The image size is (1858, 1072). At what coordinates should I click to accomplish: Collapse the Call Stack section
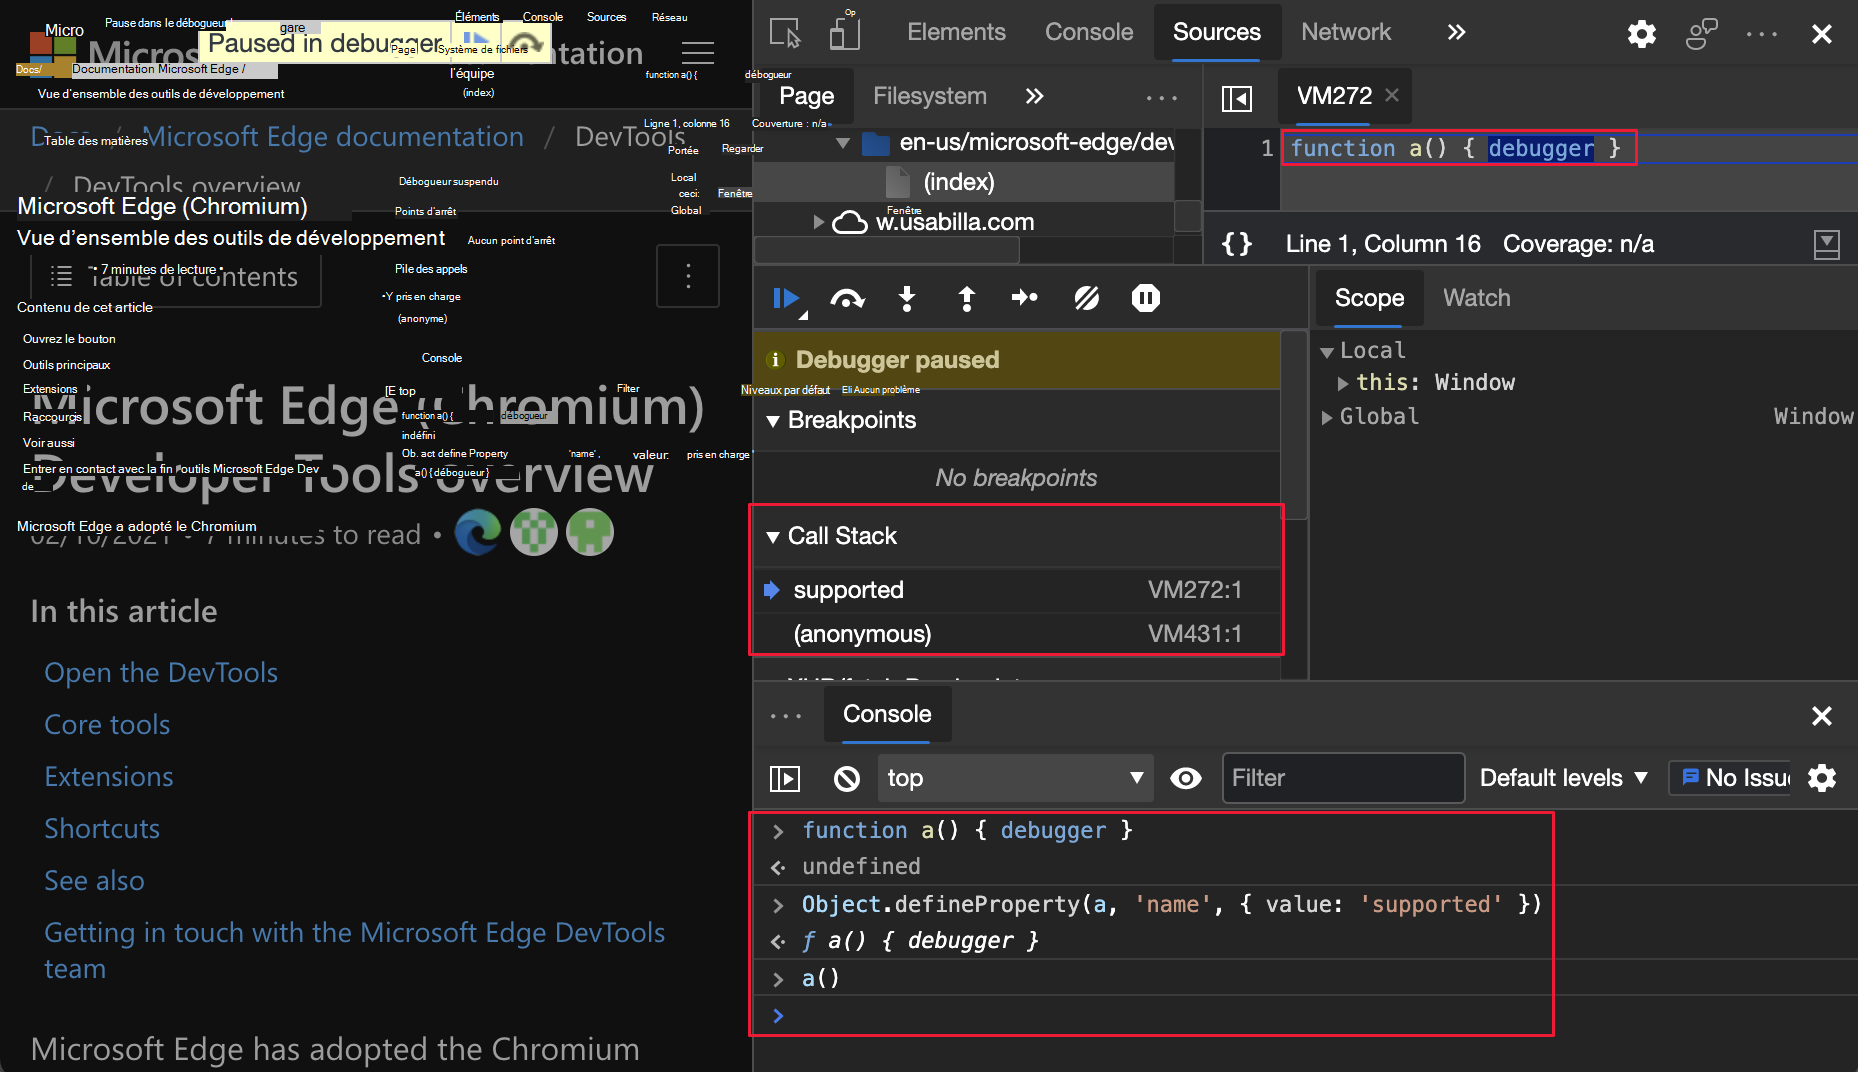(x=773, y=537)
